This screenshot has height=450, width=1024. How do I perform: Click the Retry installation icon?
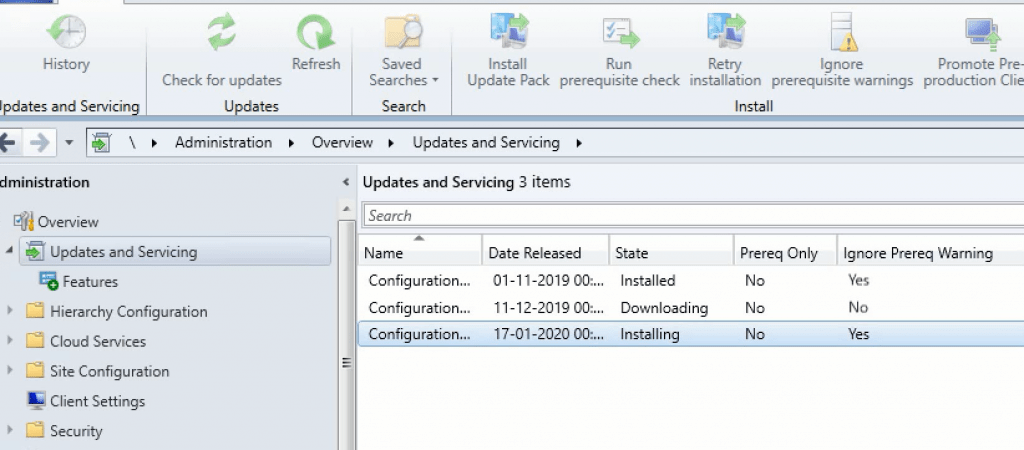(x=725, y=32)
